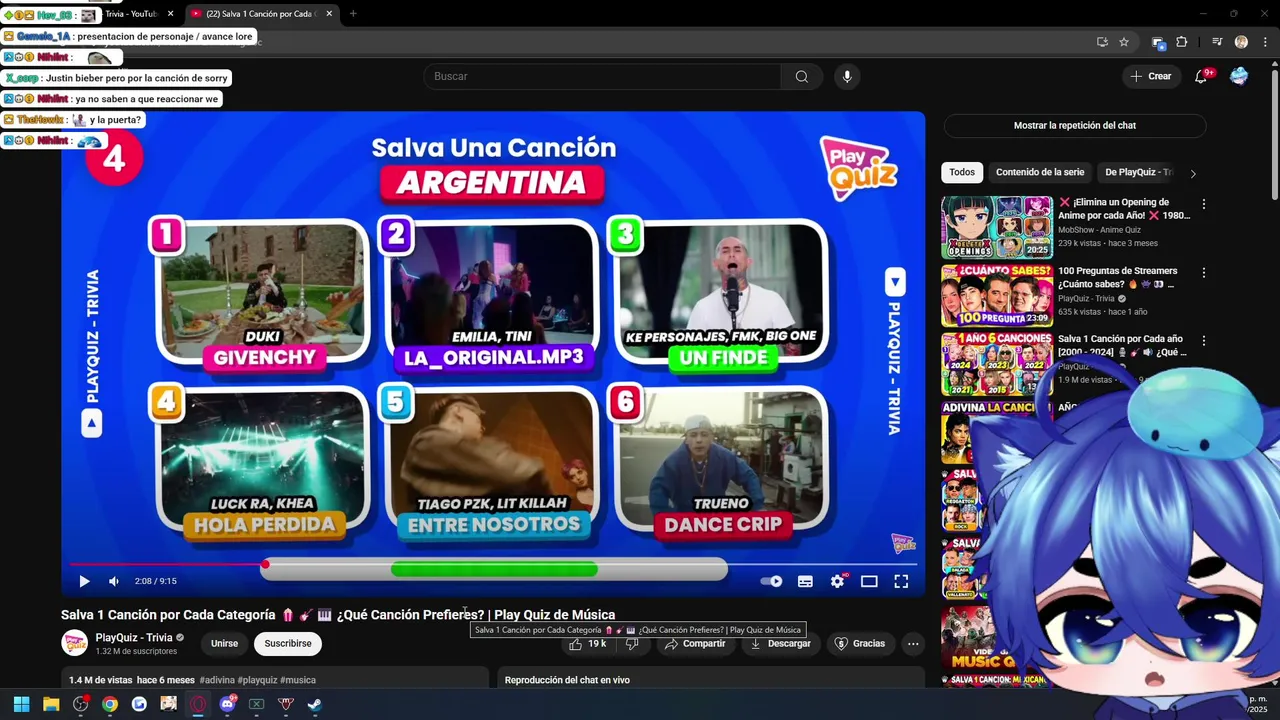This screenshot has width=1280, height=720.
Task: Click Suscribirse button
Action: click(288, 644)
